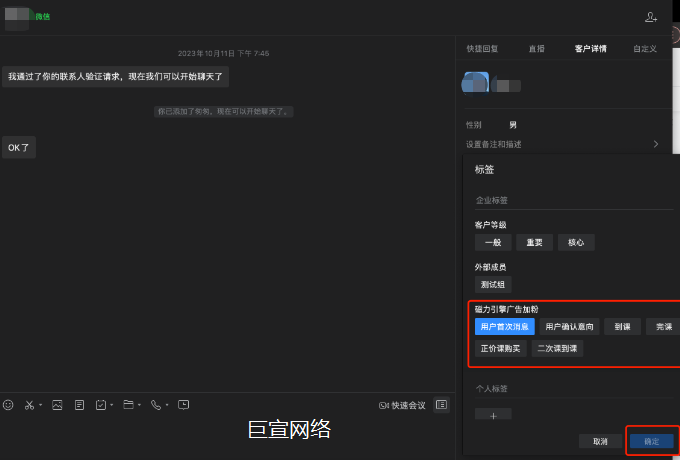Click 取消 to cancel tag changes
This screenshot has width=680, height=460.
tap(600, 441)
